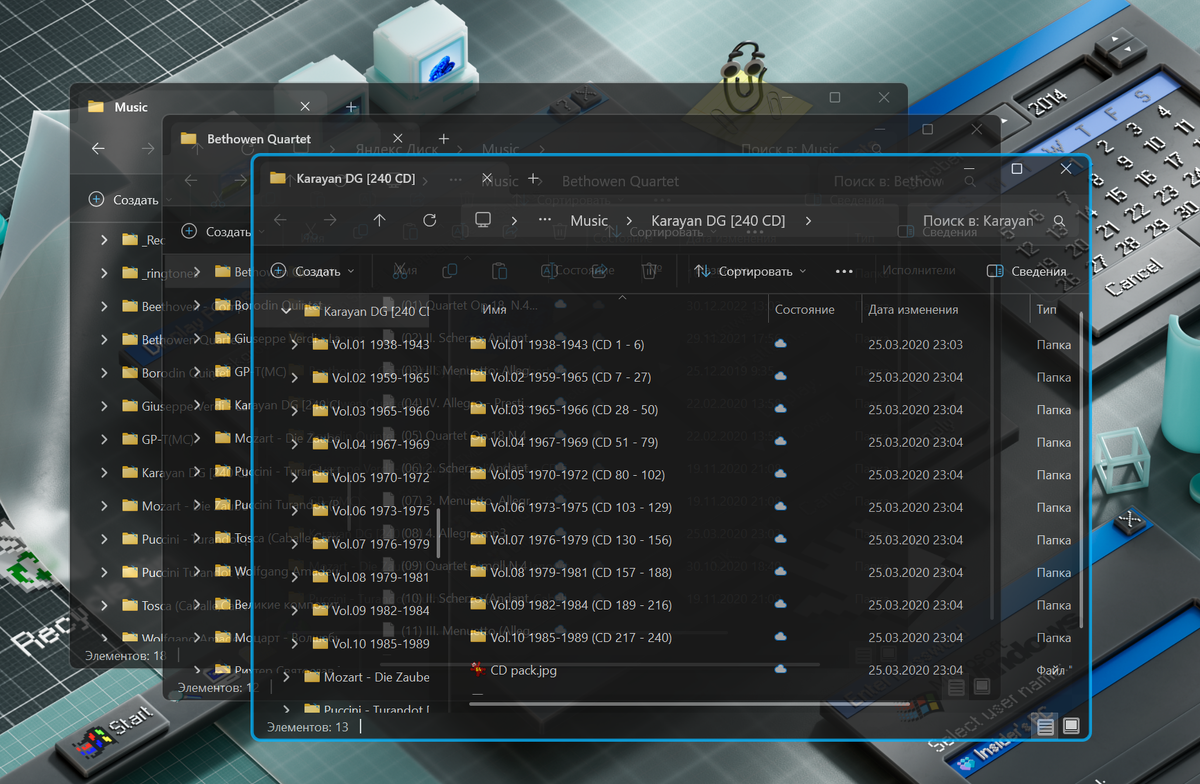Open the Создать dropdown in Karayan window
This screenshot has height=784, width=1200.
[313, 271]
